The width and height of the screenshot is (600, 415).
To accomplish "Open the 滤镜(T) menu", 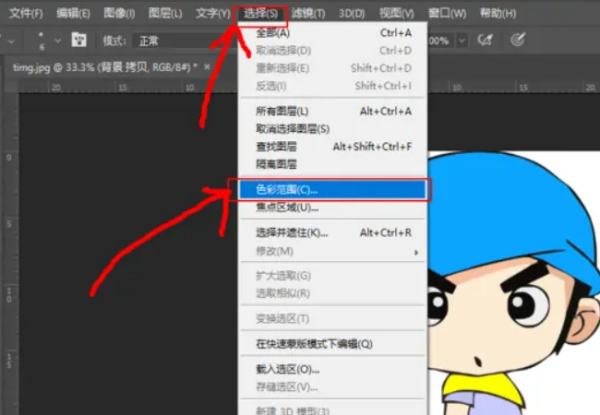I will point(308,13).
